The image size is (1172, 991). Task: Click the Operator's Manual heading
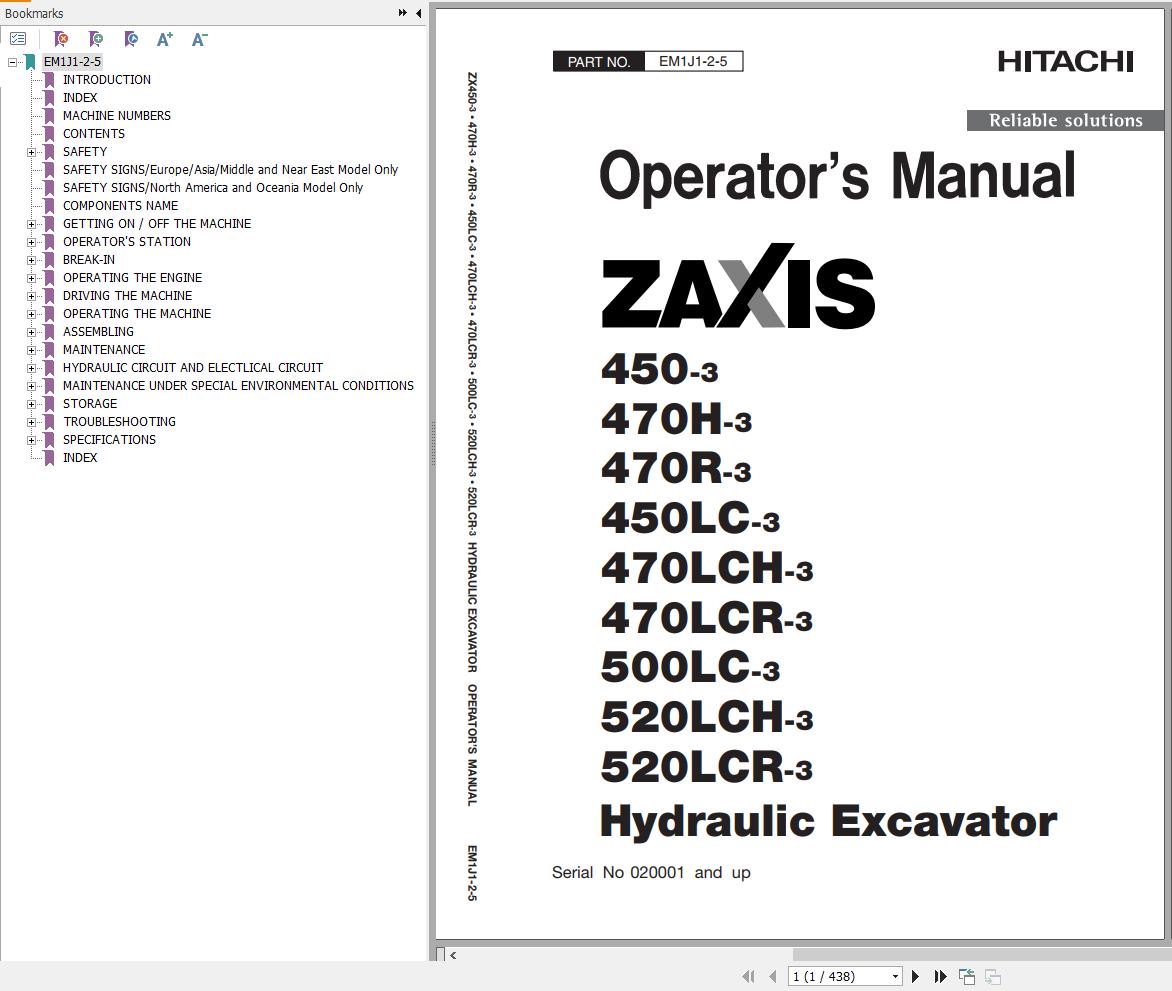tap(837, 176)
